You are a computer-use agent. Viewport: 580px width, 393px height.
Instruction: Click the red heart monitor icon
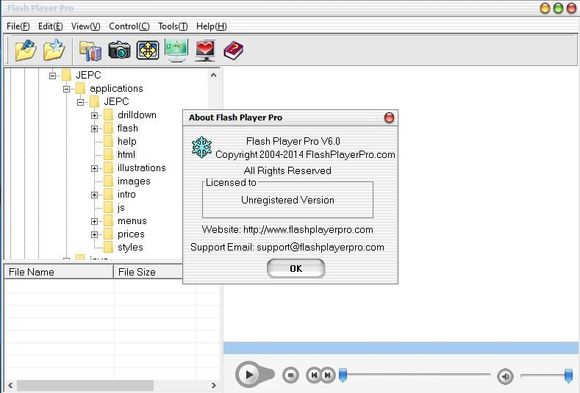pos(205,51)
